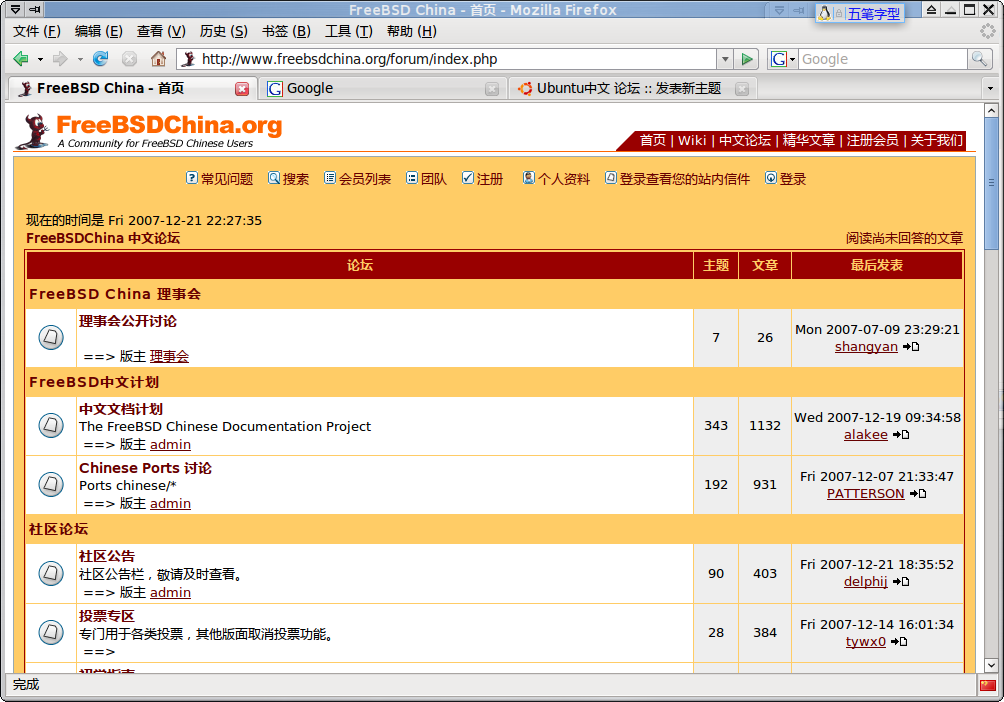Click the forum status icon for 理事会公开讨论
Screen dimensions: 1004x702
click(x=51, y=338)
